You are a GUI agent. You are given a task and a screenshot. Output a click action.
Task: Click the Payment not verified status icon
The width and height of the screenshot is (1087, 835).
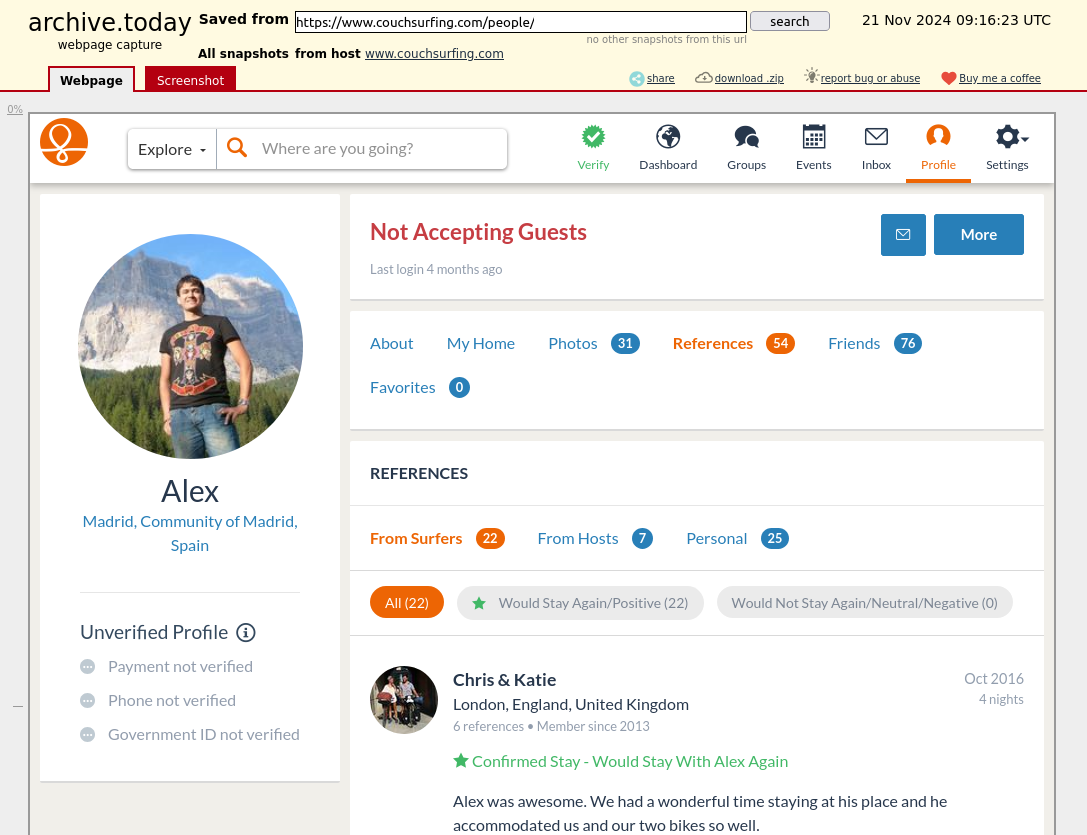pos(87,666)
